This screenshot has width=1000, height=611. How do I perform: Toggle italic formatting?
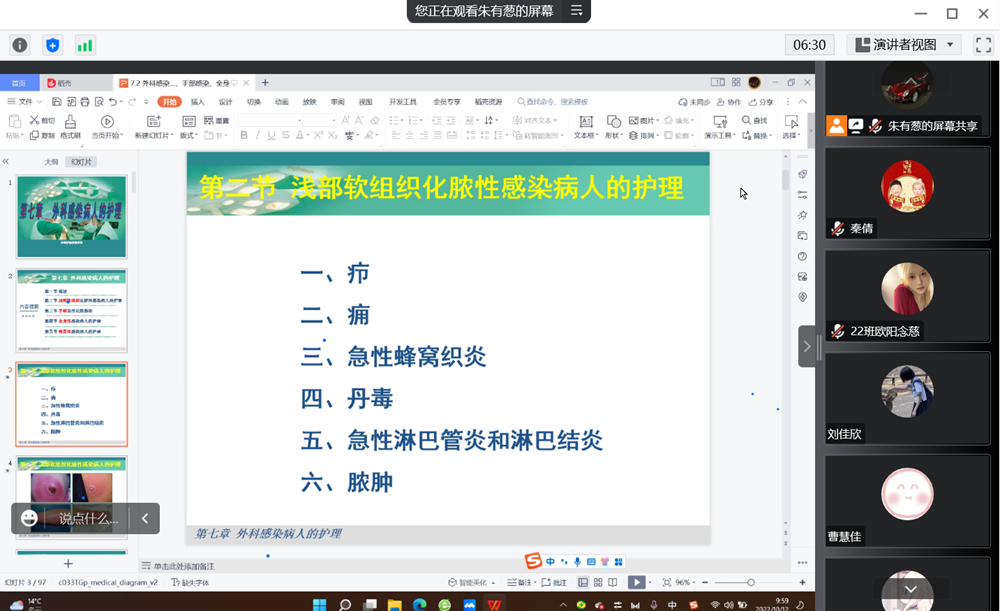[x=258, y=133]
